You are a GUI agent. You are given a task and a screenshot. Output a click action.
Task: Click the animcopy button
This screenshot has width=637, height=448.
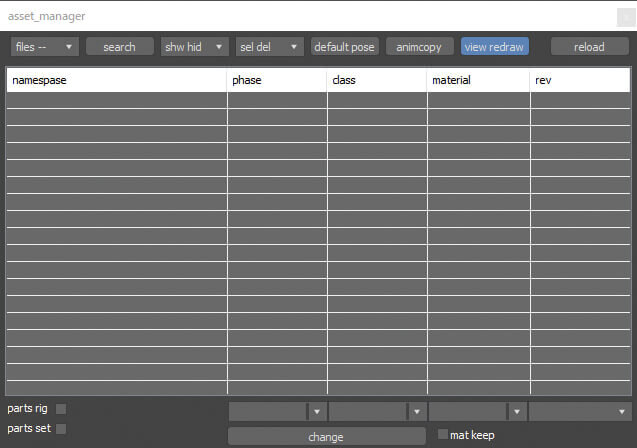[x=419, y=47]
